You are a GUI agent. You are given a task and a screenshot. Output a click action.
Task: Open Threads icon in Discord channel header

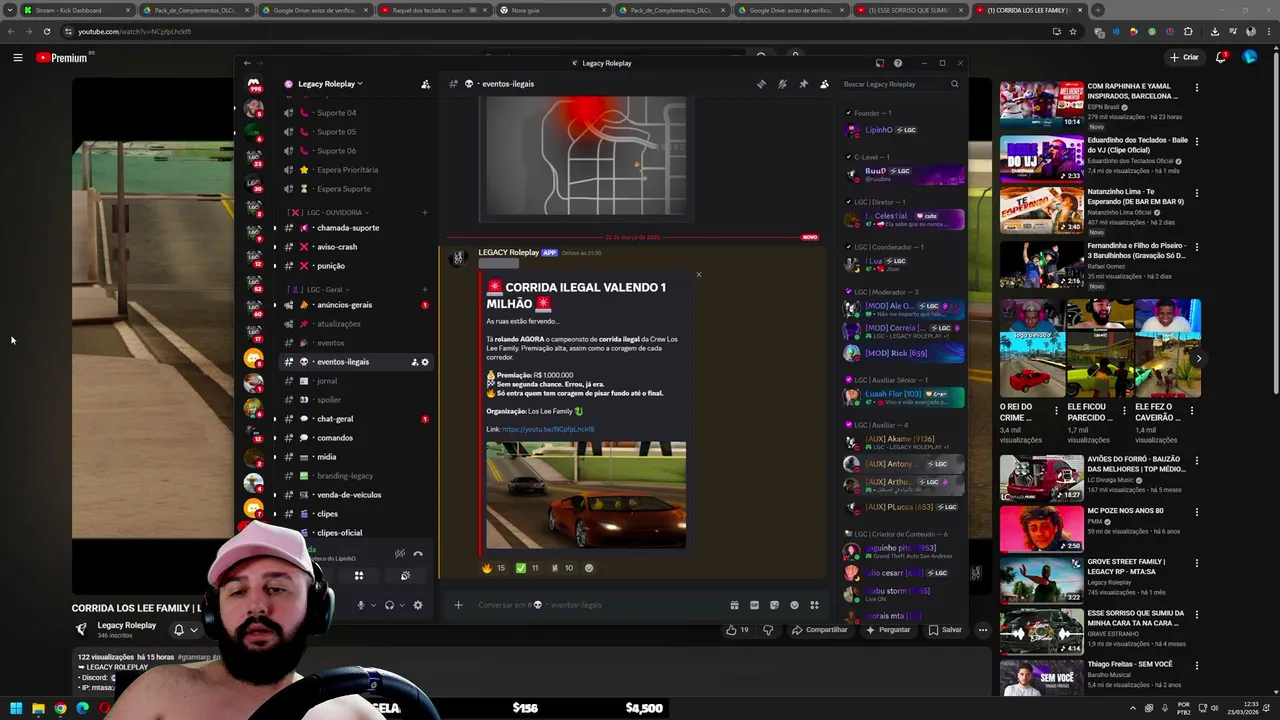tap(762, 84)
